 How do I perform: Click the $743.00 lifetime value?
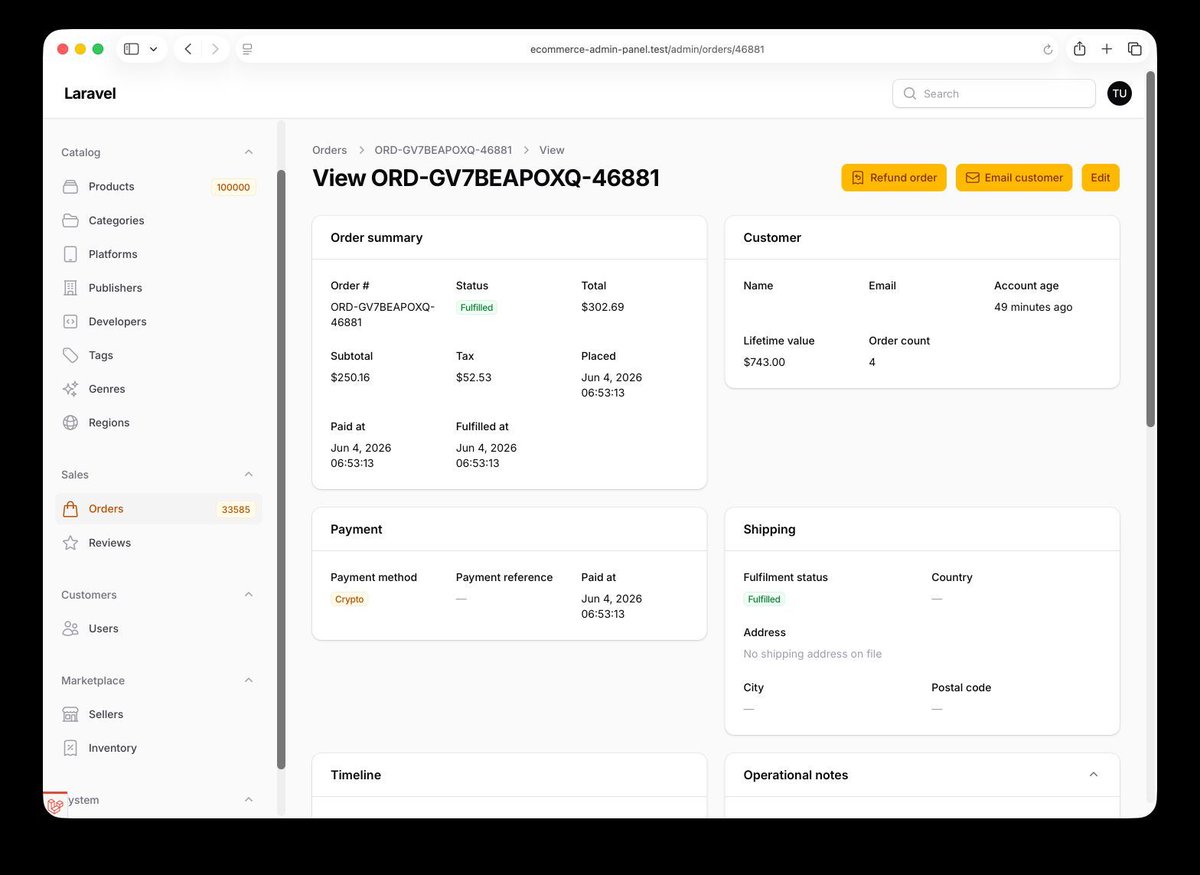coord(764,362)
